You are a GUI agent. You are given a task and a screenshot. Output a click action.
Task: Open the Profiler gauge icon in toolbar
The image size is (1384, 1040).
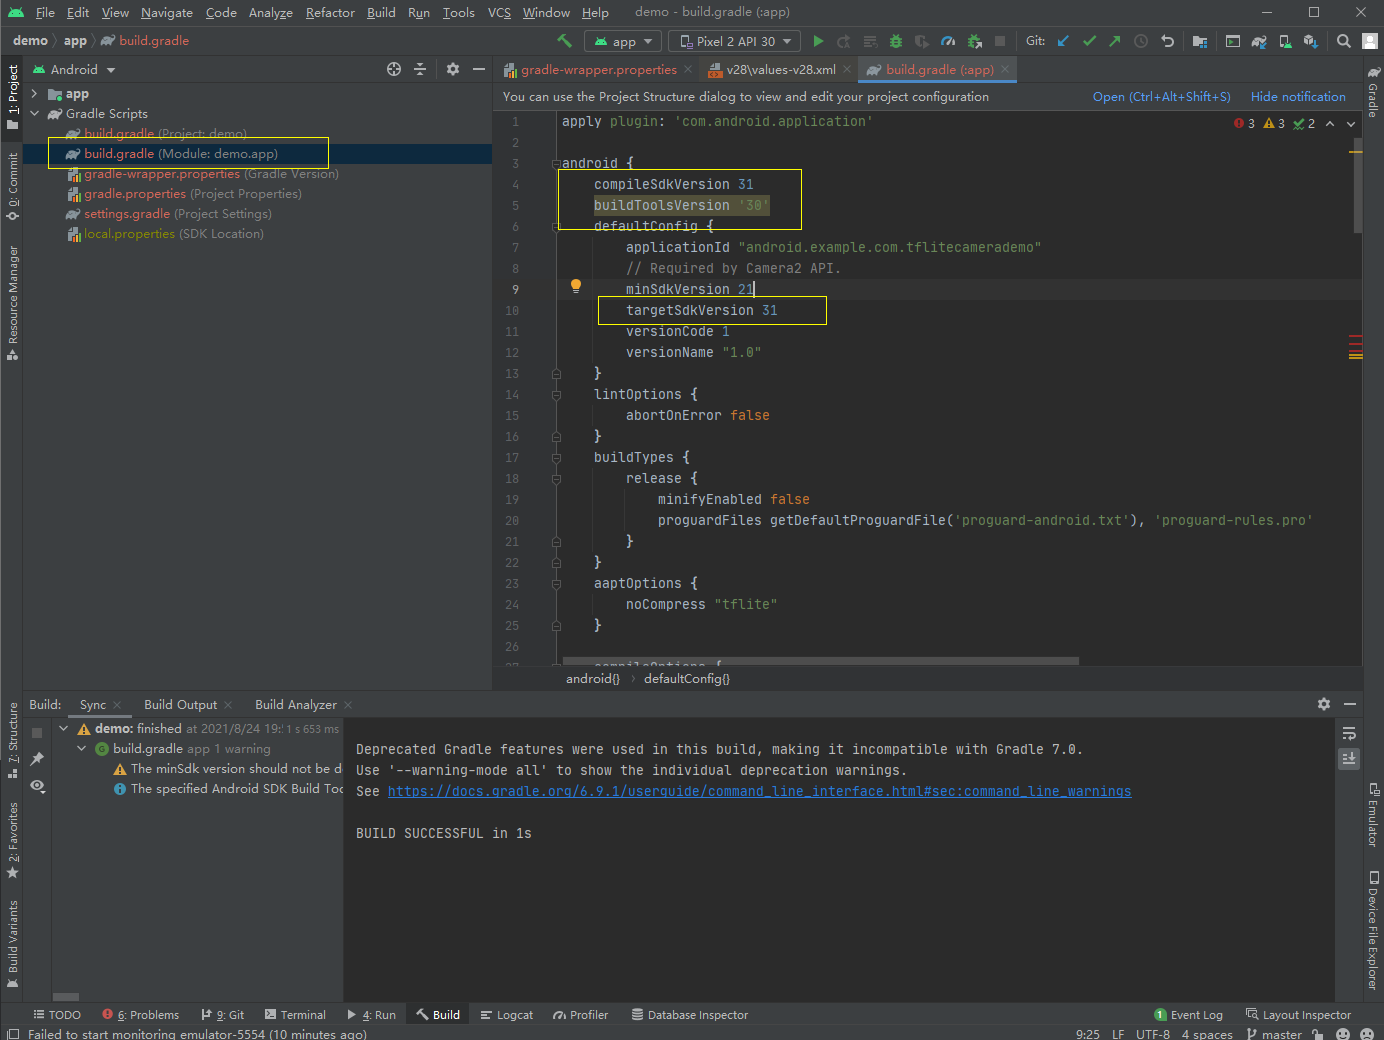coord(948,41)
